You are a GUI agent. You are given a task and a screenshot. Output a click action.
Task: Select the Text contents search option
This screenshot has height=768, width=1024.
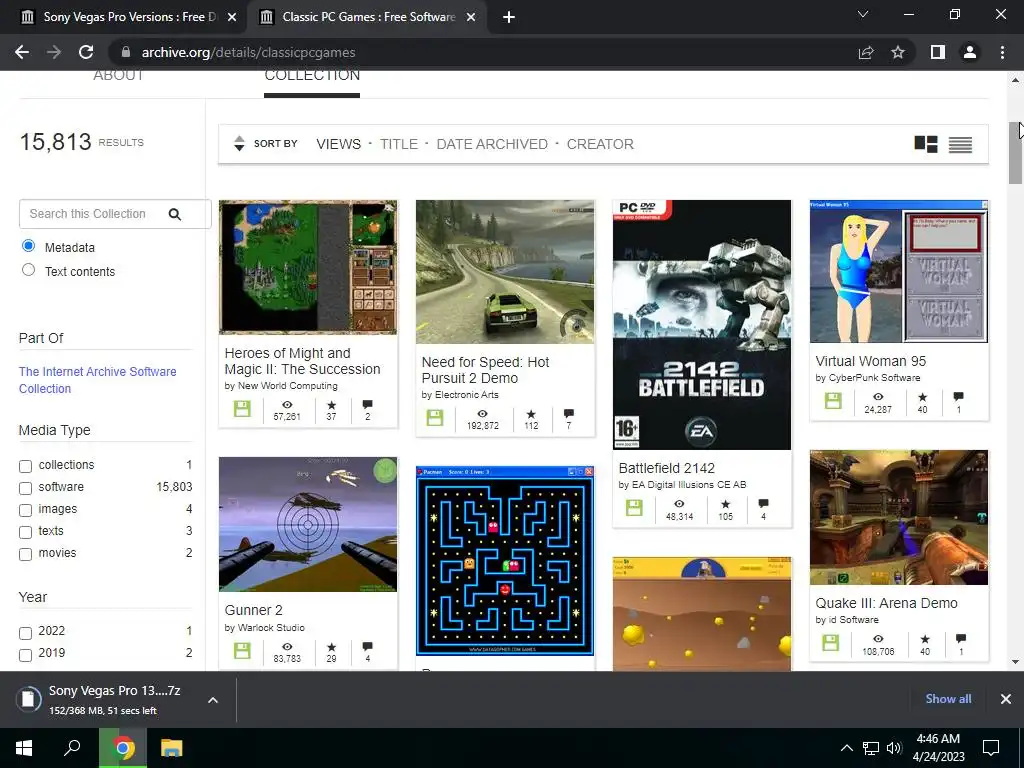(28, 270)
